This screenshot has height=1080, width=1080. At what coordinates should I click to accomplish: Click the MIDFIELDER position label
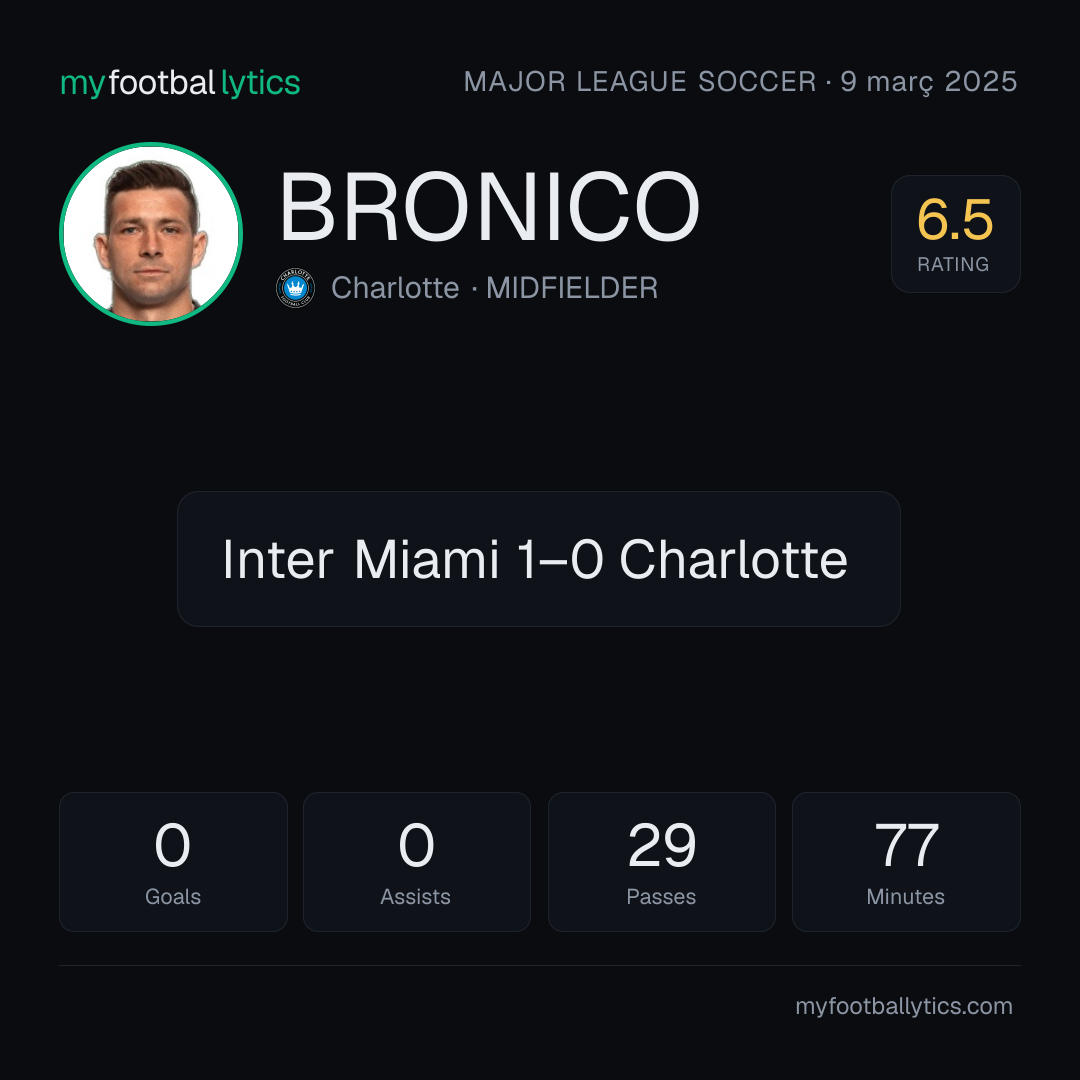(572, 288)
